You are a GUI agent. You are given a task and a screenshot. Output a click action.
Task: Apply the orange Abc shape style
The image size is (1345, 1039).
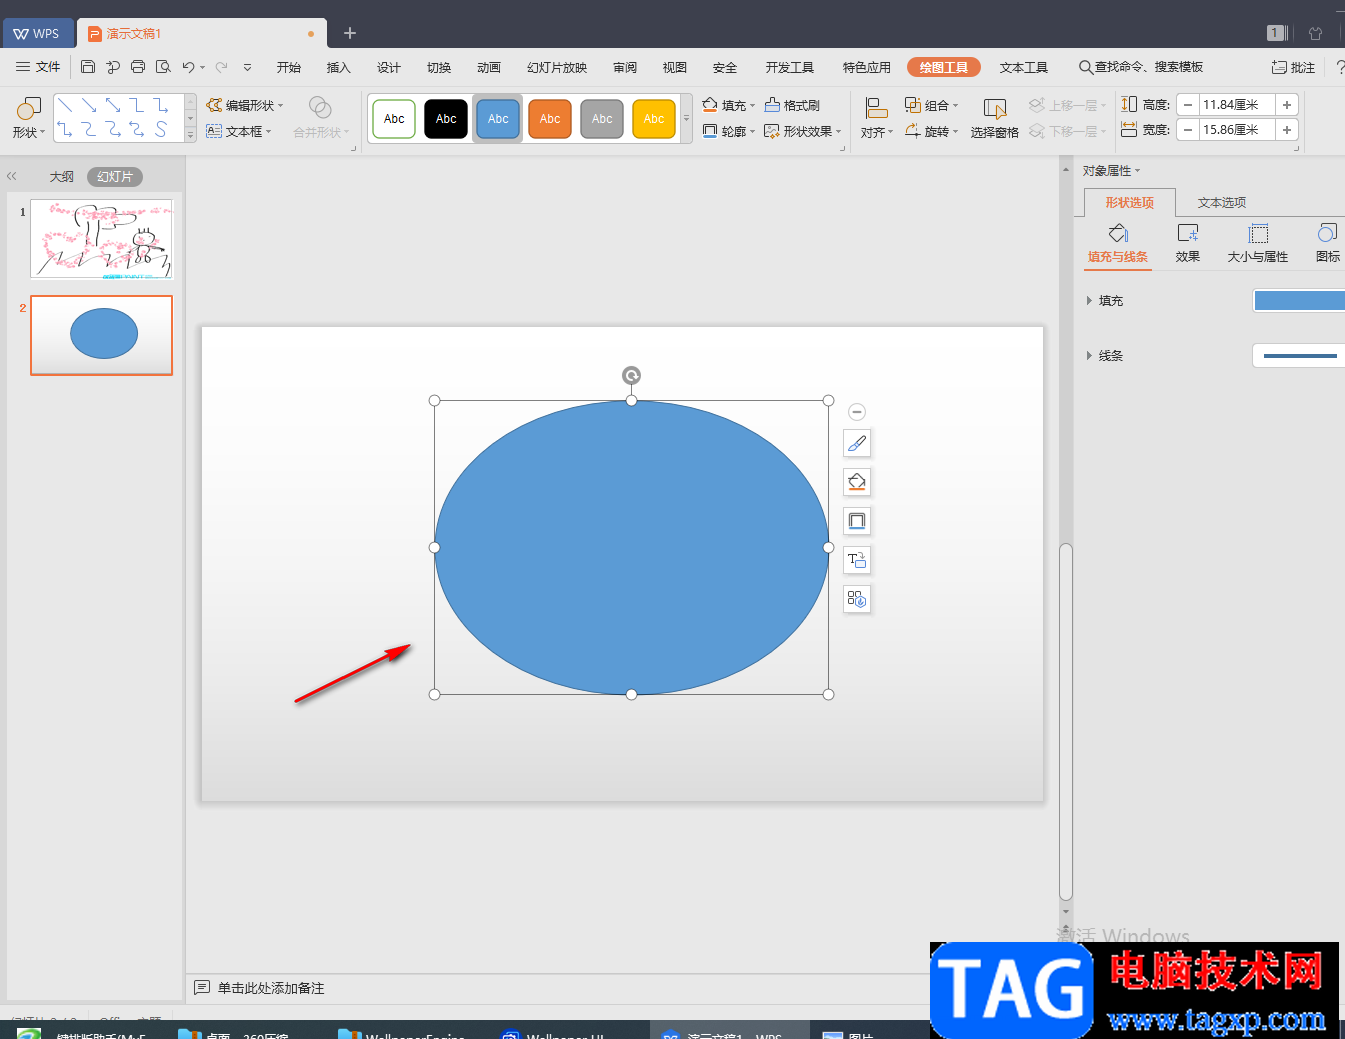tap(550, 119)
